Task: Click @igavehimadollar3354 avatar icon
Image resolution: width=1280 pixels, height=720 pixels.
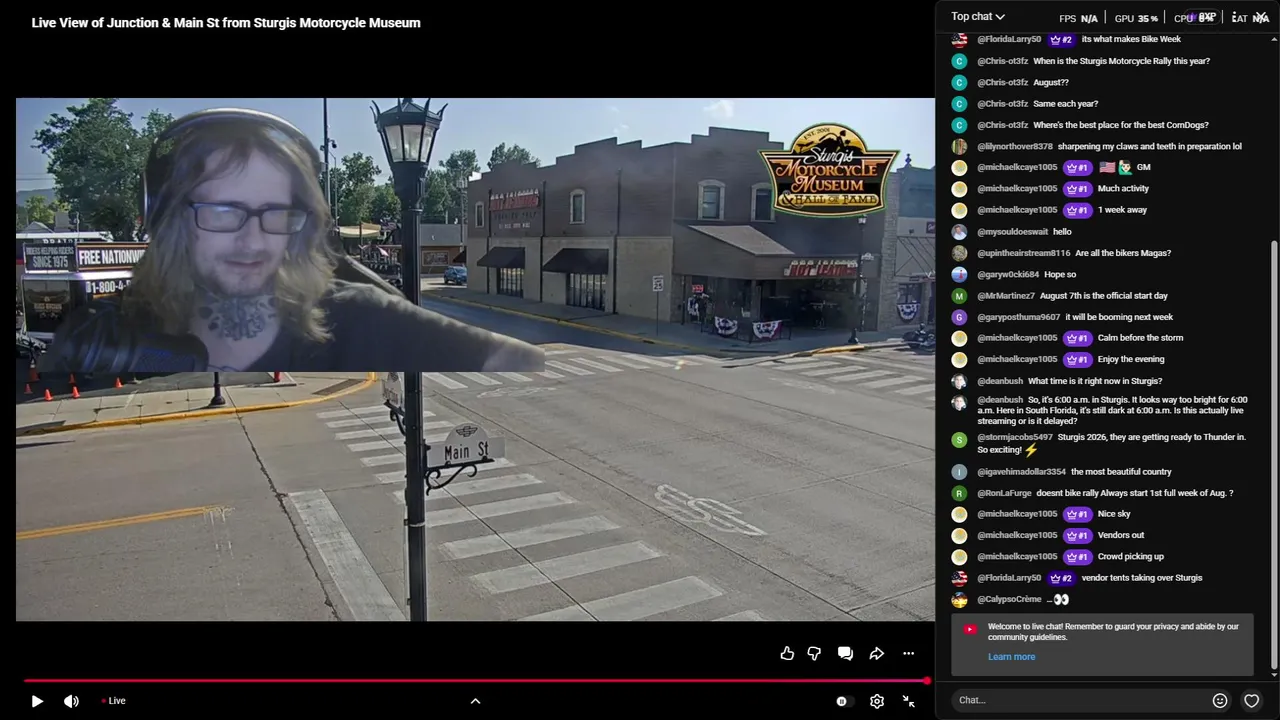Action: pyautogui.click(x=959, y=472)
